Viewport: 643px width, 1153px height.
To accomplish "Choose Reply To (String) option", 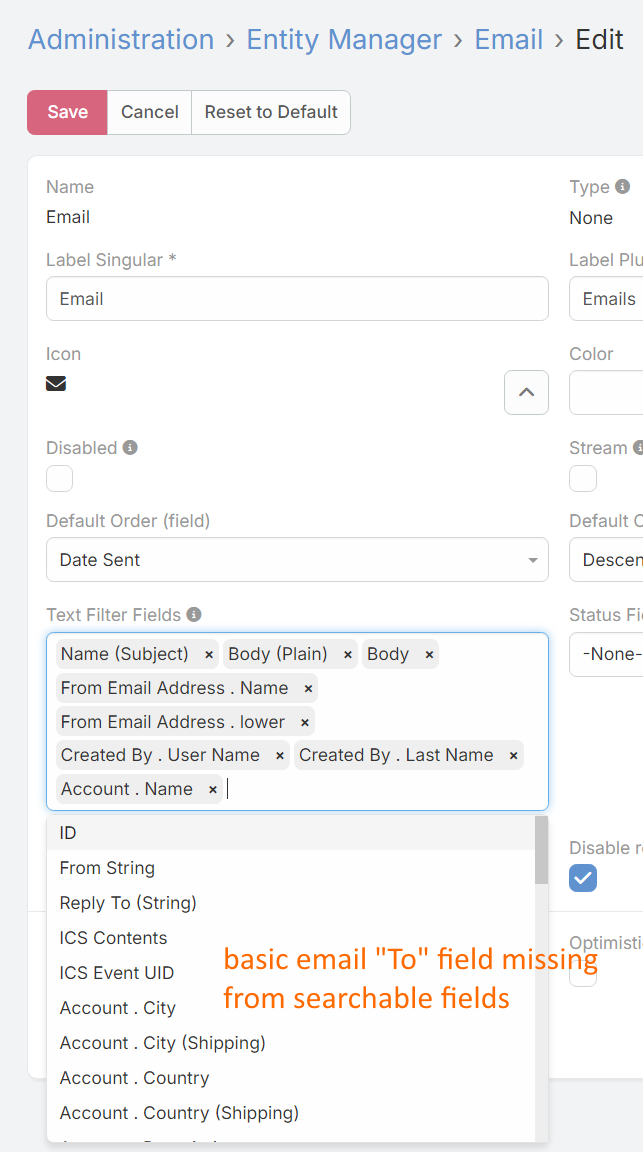I will coord(128,903).
